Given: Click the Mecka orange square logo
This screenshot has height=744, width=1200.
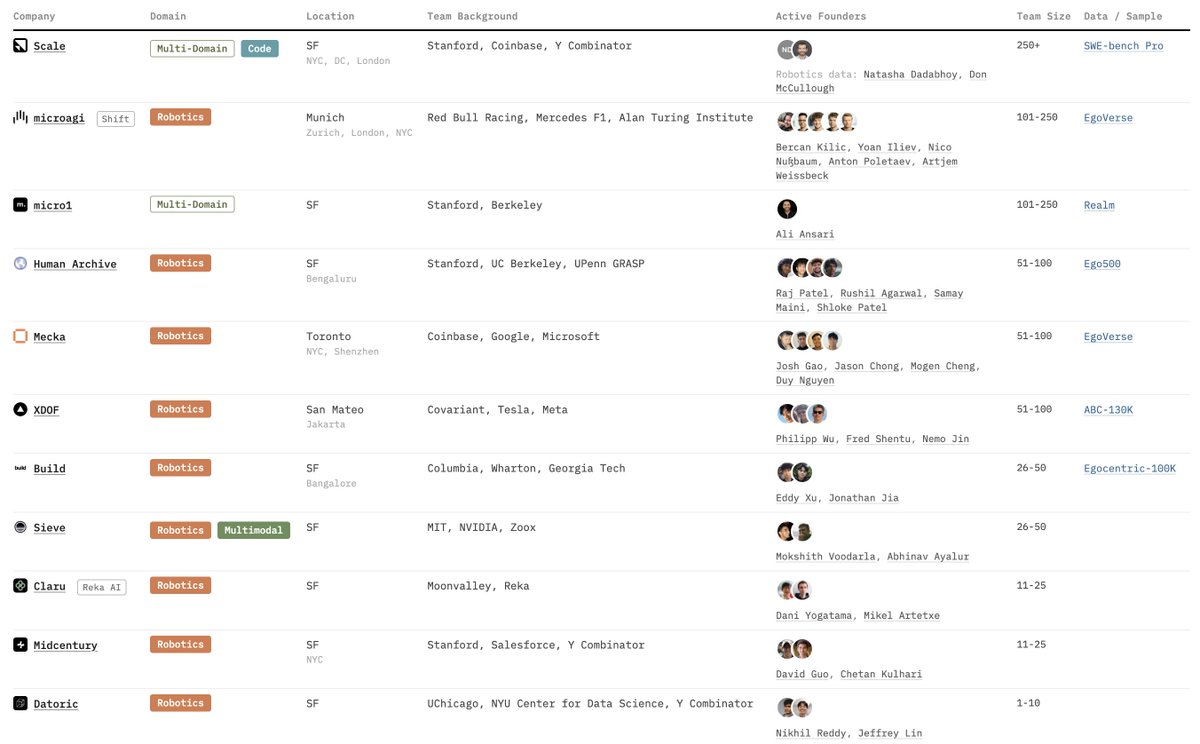Looking at the screenshot, I should tap(20, 336).
